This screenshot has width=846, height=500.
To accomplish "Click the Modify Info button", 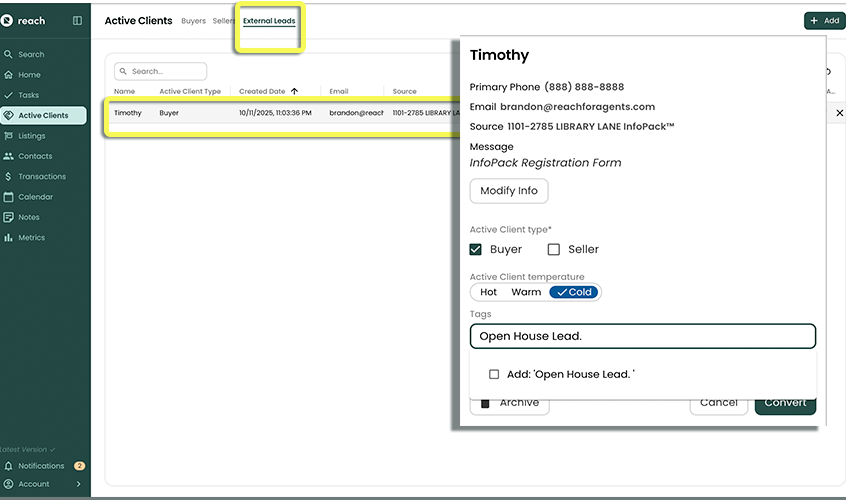I will point(508,191).
